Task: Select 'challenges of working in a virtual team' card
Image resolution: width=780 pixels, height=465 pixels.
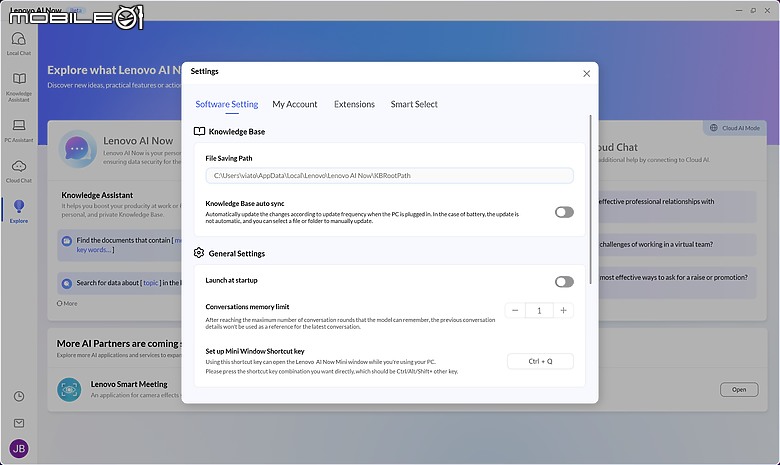Action: [677, 245]
